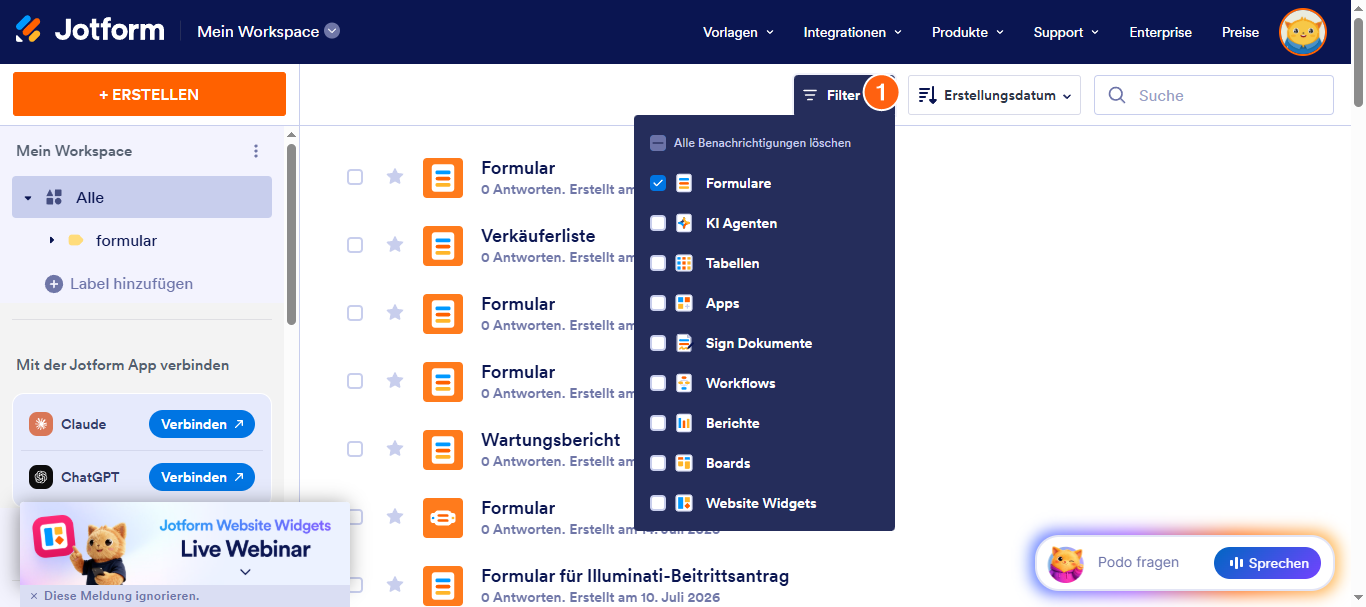Click the search magnifier icon
Viewport: 1366px width, 607px height.
pyautogui.click(x=1117, y=95)
